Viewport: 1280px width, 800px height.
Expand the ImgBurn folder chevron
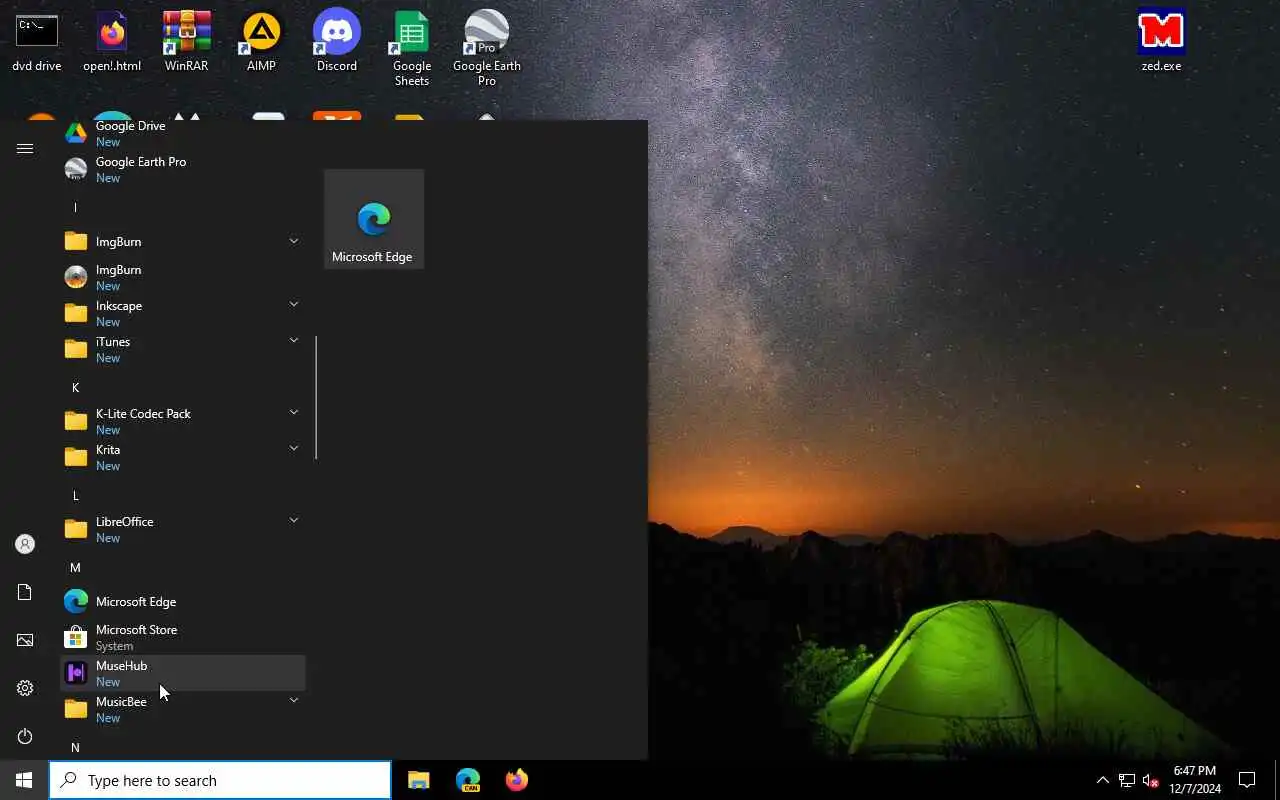[x=294, y=241]
